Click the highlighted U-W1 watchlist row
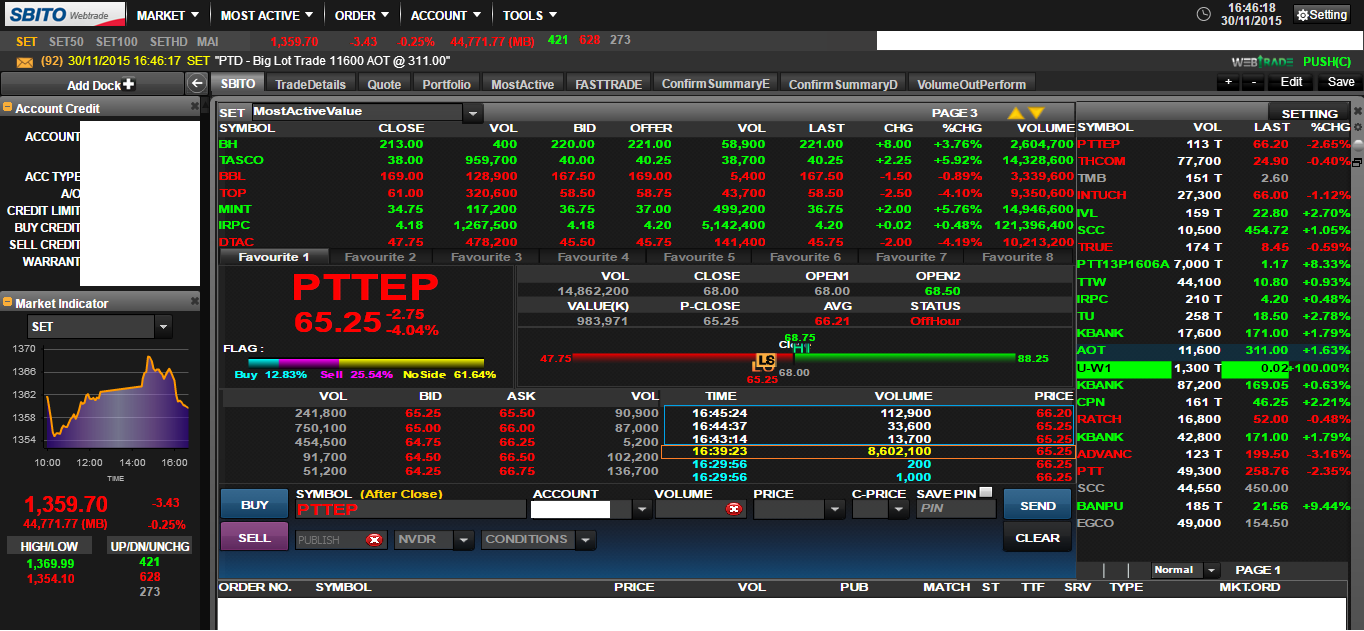 [1213, 368]
